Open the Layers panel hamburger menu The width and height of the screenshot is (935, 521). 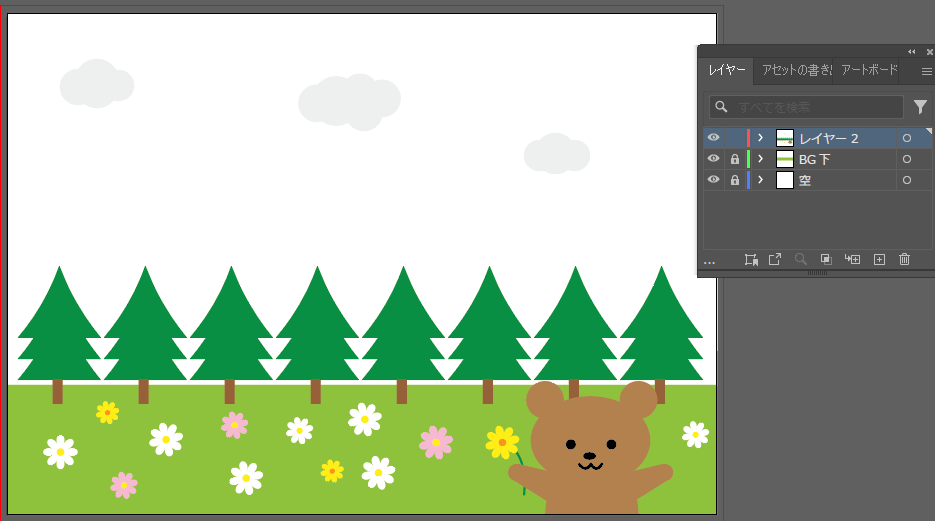pos(926,71)
